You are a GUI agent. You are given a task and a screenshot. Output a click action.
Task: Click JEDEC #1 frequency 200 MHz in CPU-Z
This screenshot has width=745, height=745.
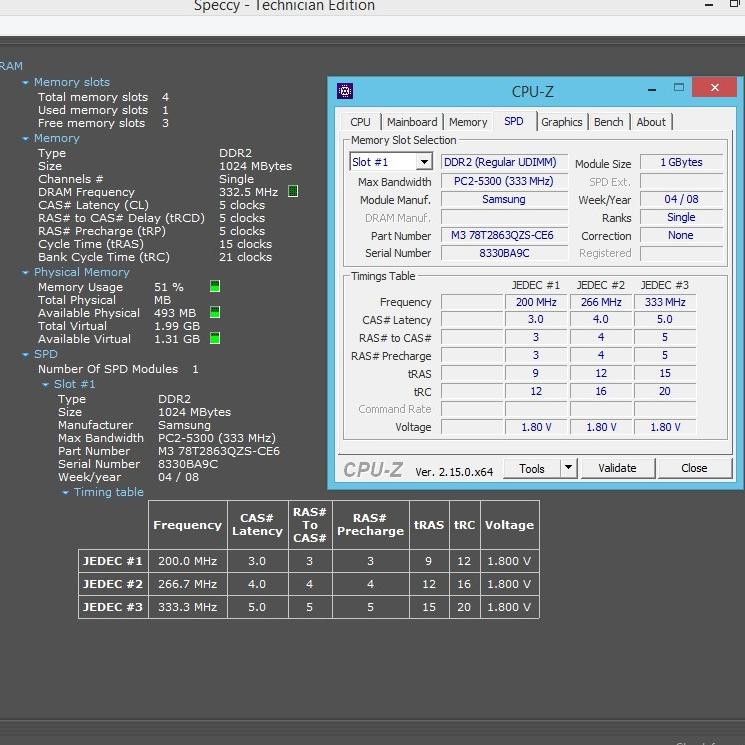(x=536, y=302)
